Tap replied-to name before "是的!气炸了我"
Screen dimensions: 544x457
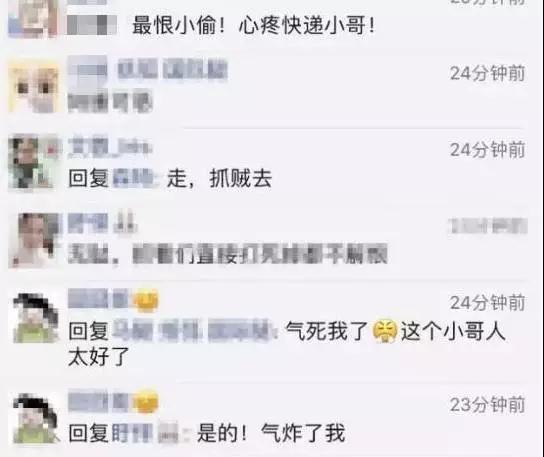pos(145,433)
